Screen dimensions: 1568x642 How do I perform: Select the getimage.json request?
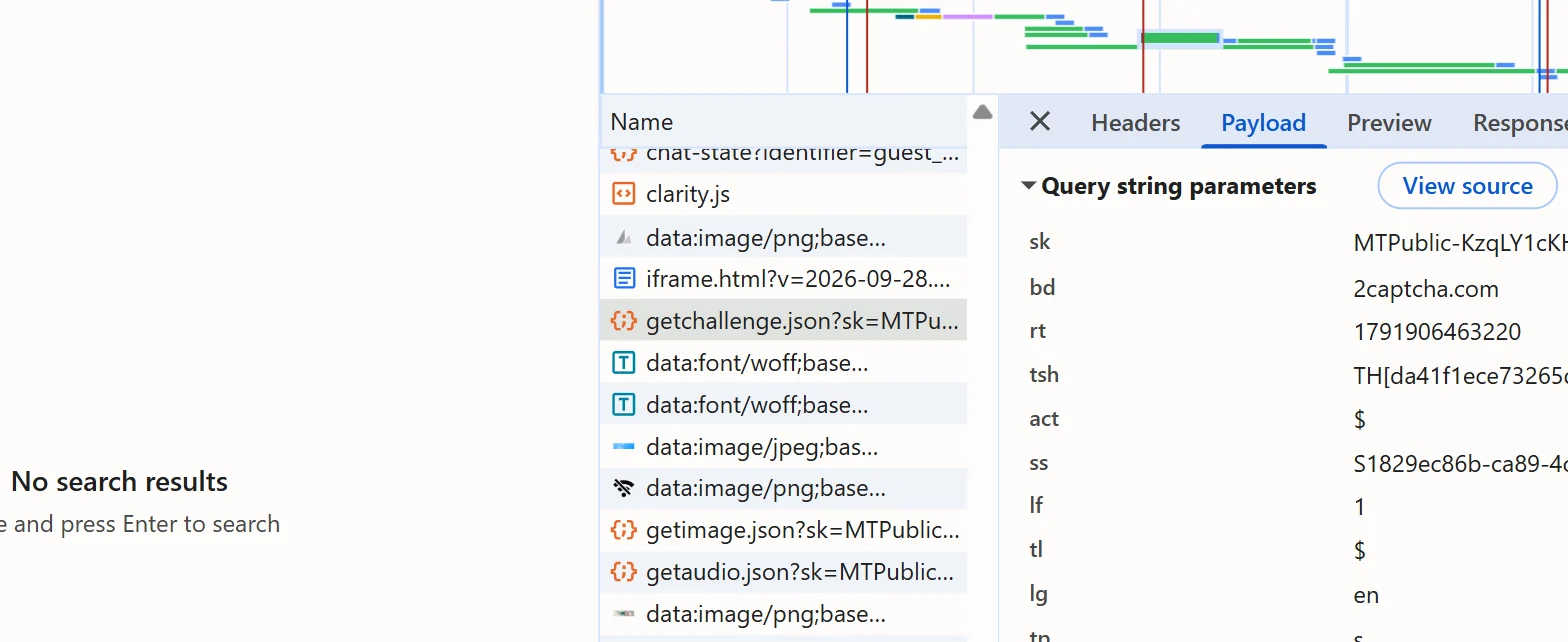783,530
